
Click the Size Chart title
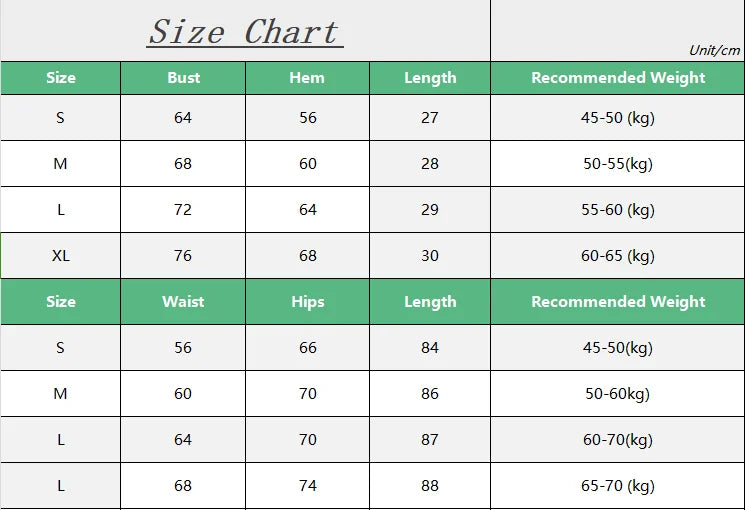point(245,32)
